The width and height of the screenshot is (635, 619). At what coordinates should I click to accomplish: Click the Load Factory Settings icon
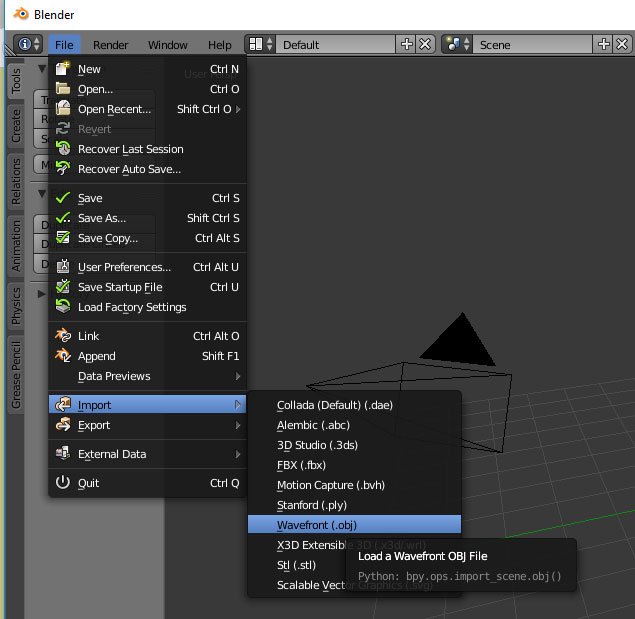coord(63,307)
